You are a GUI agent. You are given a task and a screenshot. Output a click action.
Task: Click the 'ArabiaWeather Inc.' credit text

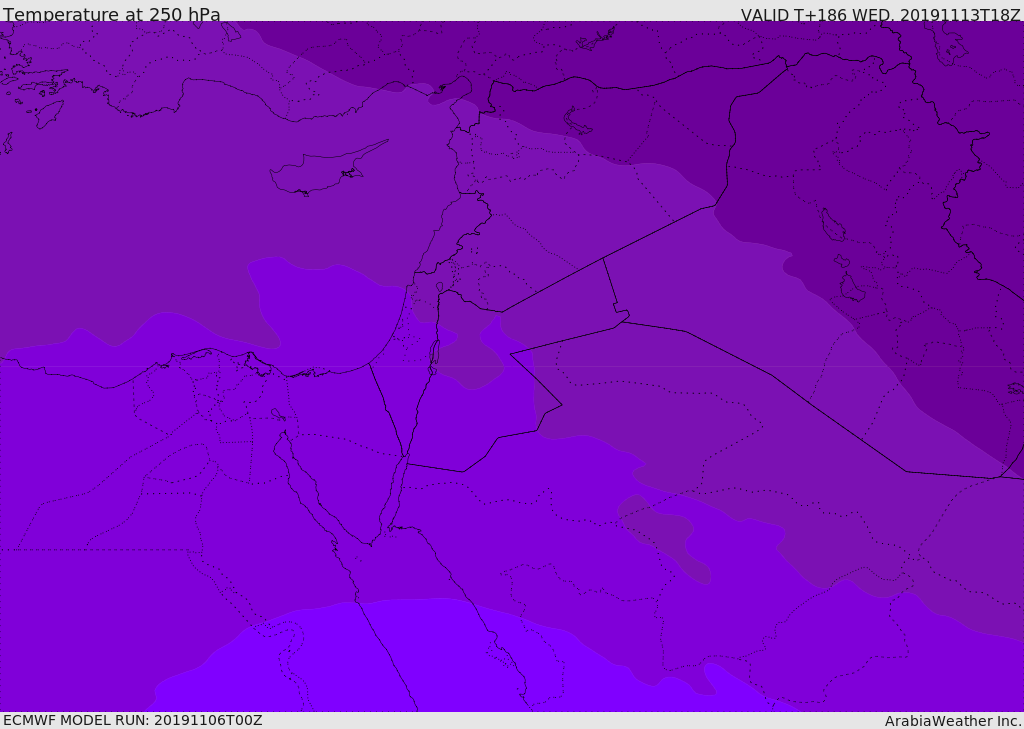point(953,721)
